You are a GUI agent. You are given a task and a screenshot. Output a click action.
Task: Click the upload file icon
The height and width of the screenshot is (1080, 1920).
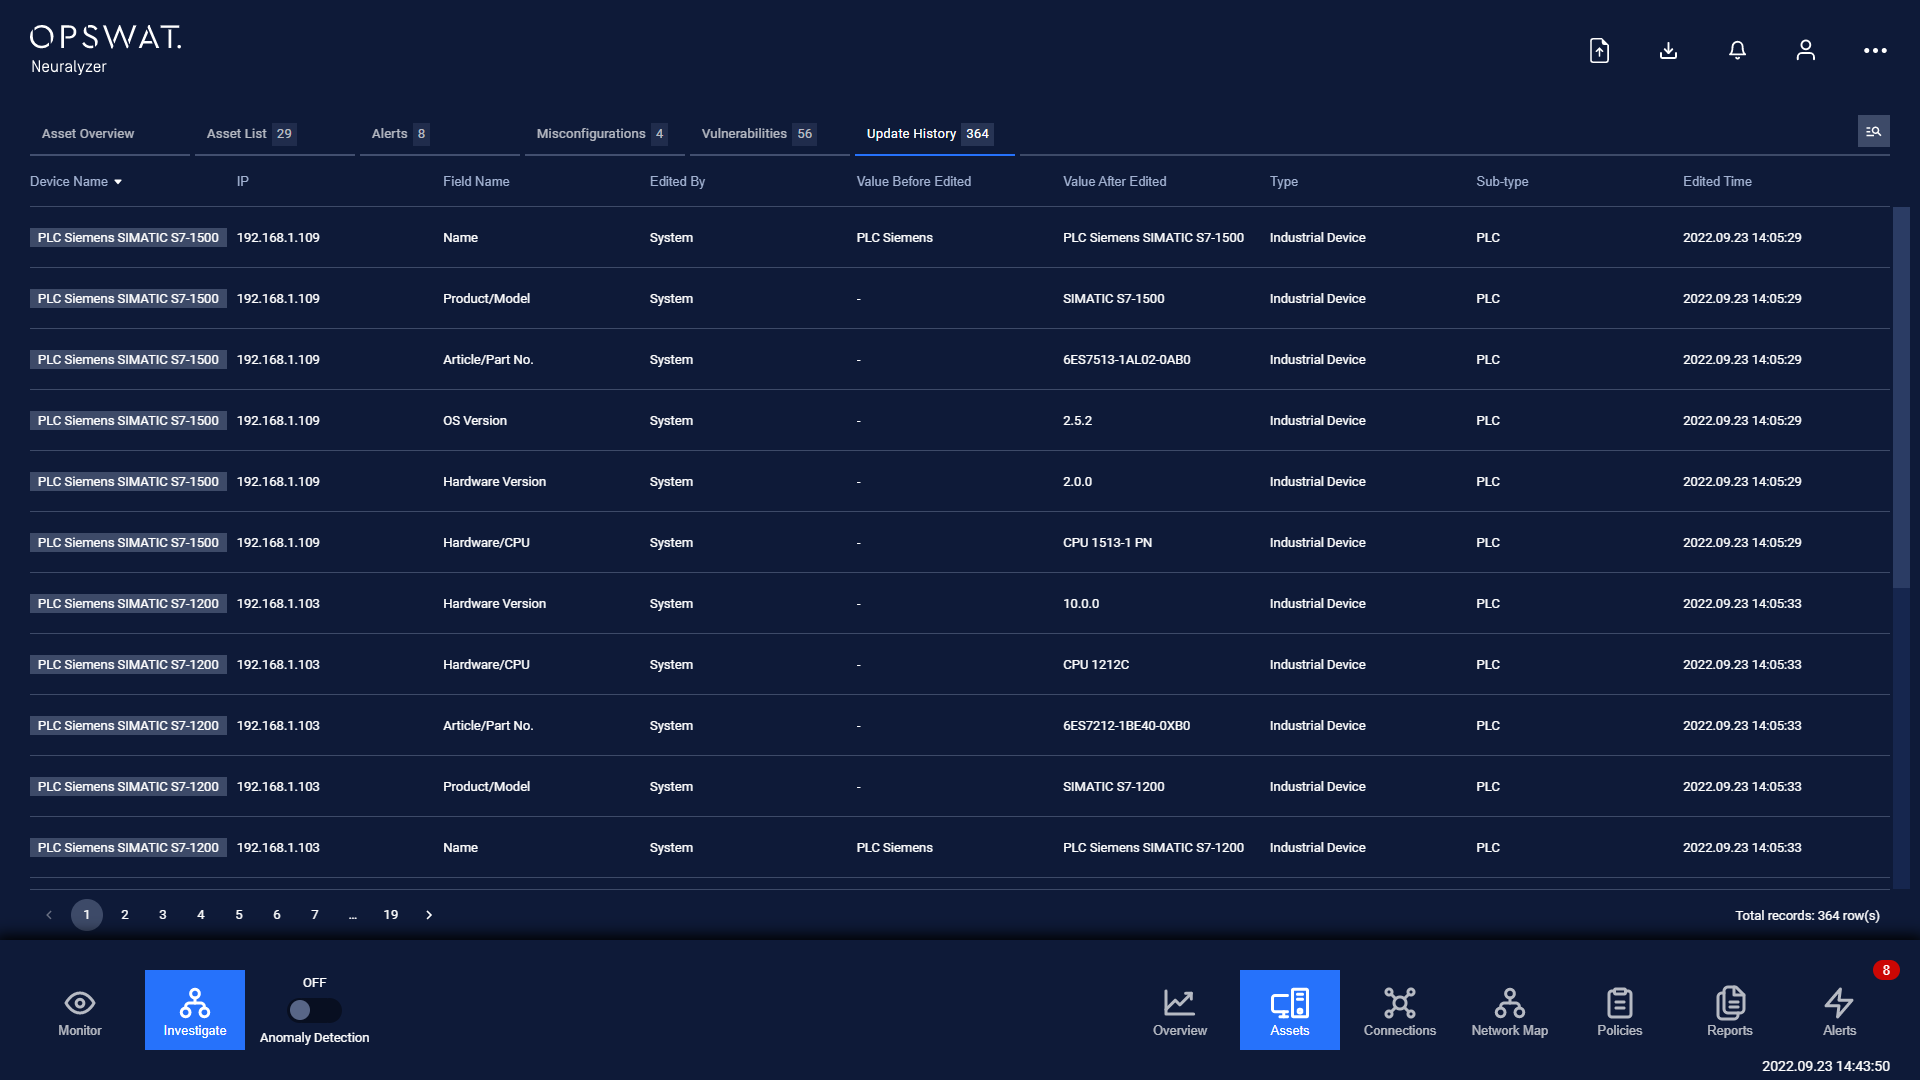point(1599,51)
